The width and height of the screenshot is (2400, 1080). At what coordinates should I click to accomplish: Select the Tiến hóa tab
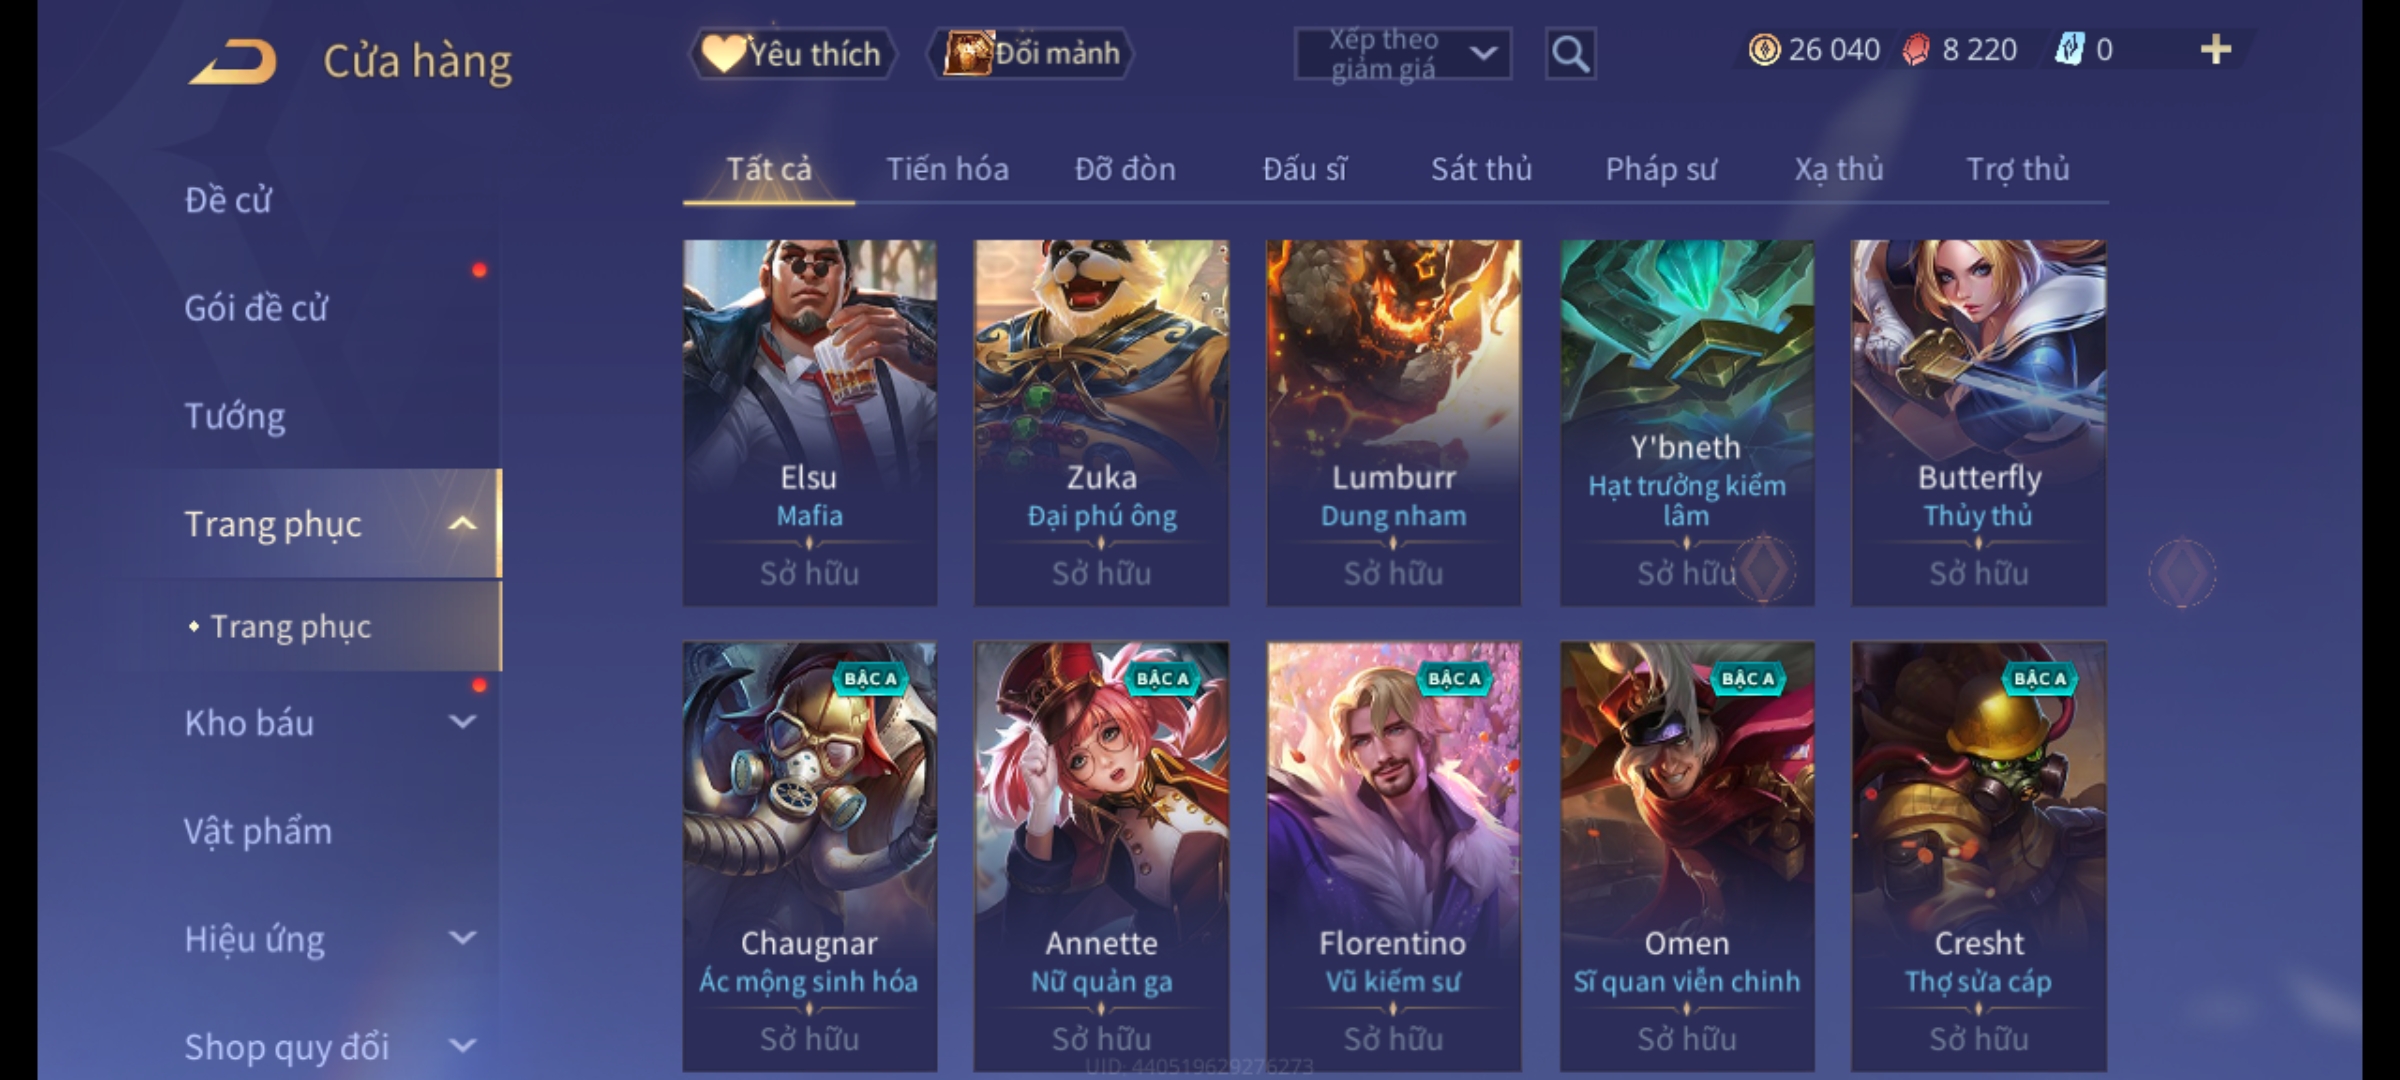pos(947,169)
